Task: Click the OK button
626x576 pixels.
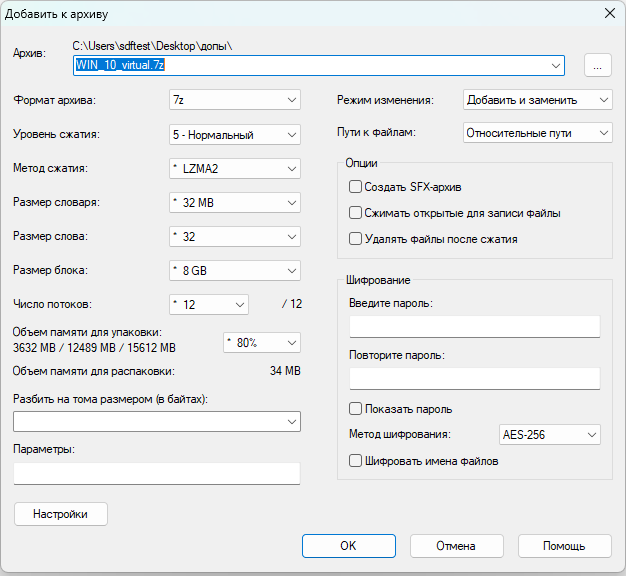Action: pos(348,546)
